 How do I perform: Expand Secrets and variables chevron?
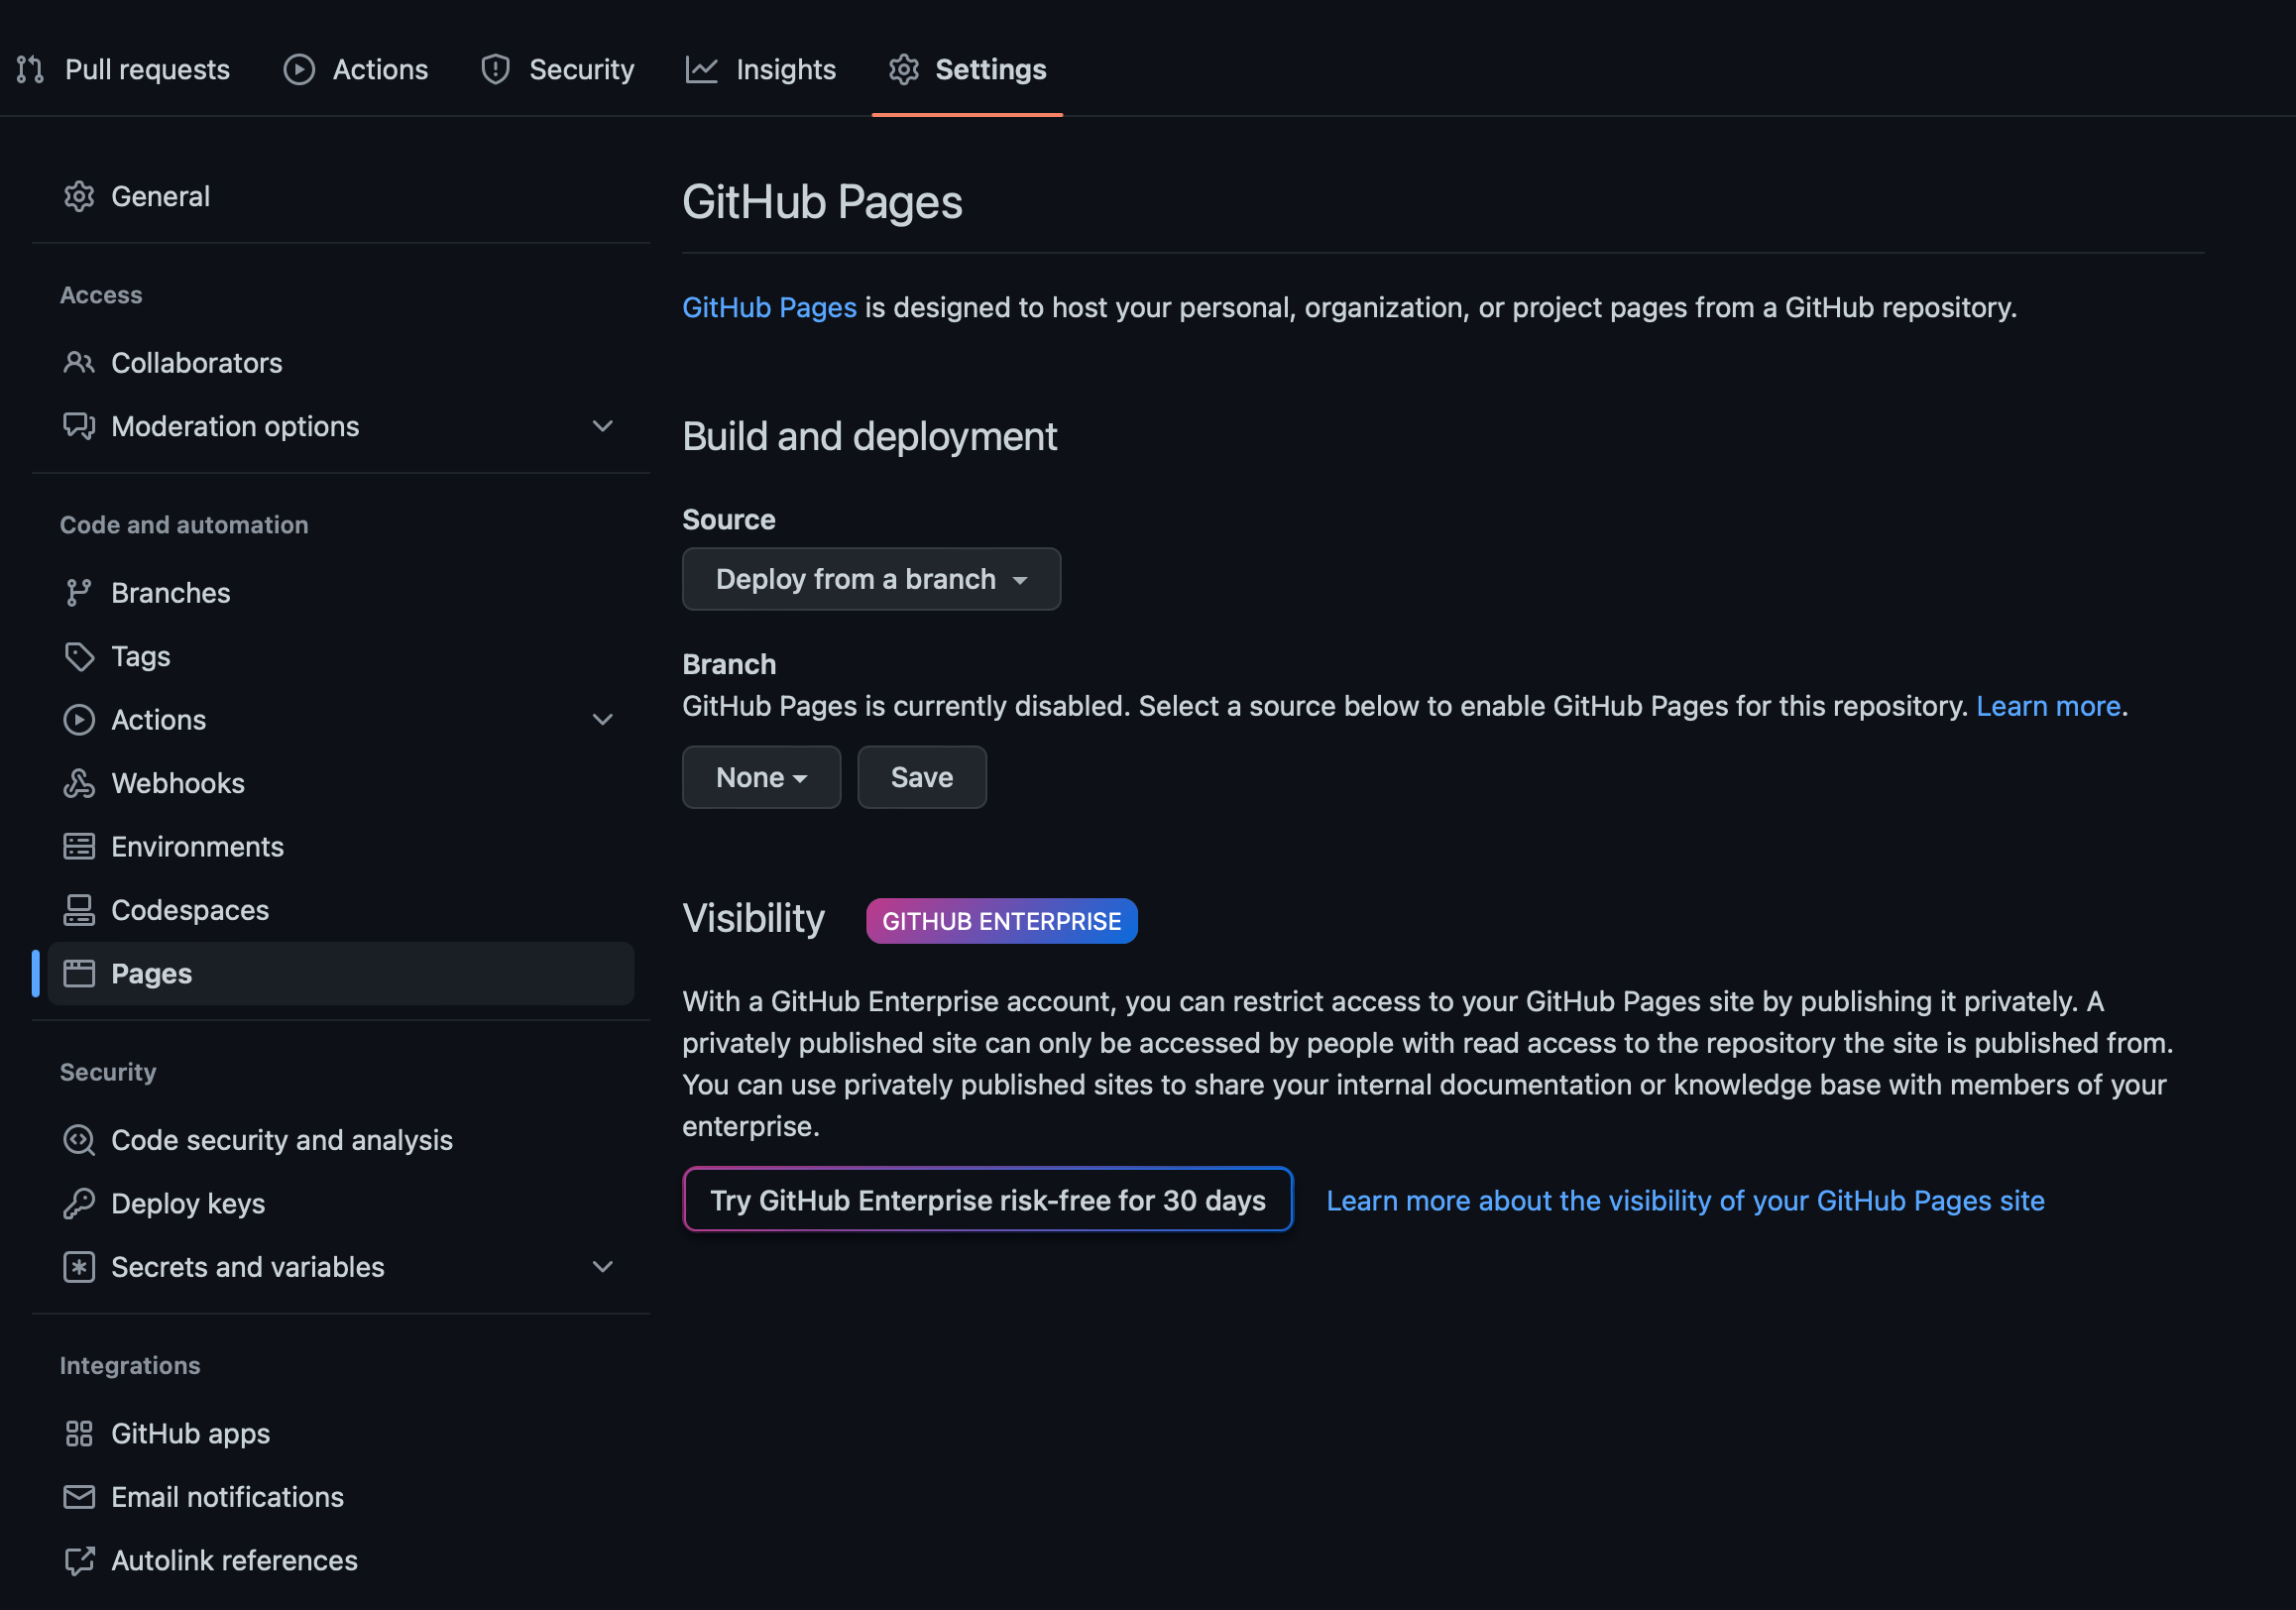click(x=602, y=1266)
